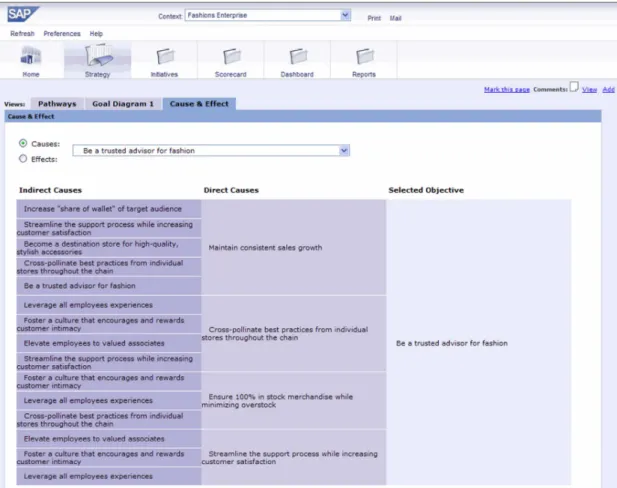Click first 'Leverage all employees experiences' row
Image resolution: width=617 pixels, height=488 pixels.
click(109, 305)
